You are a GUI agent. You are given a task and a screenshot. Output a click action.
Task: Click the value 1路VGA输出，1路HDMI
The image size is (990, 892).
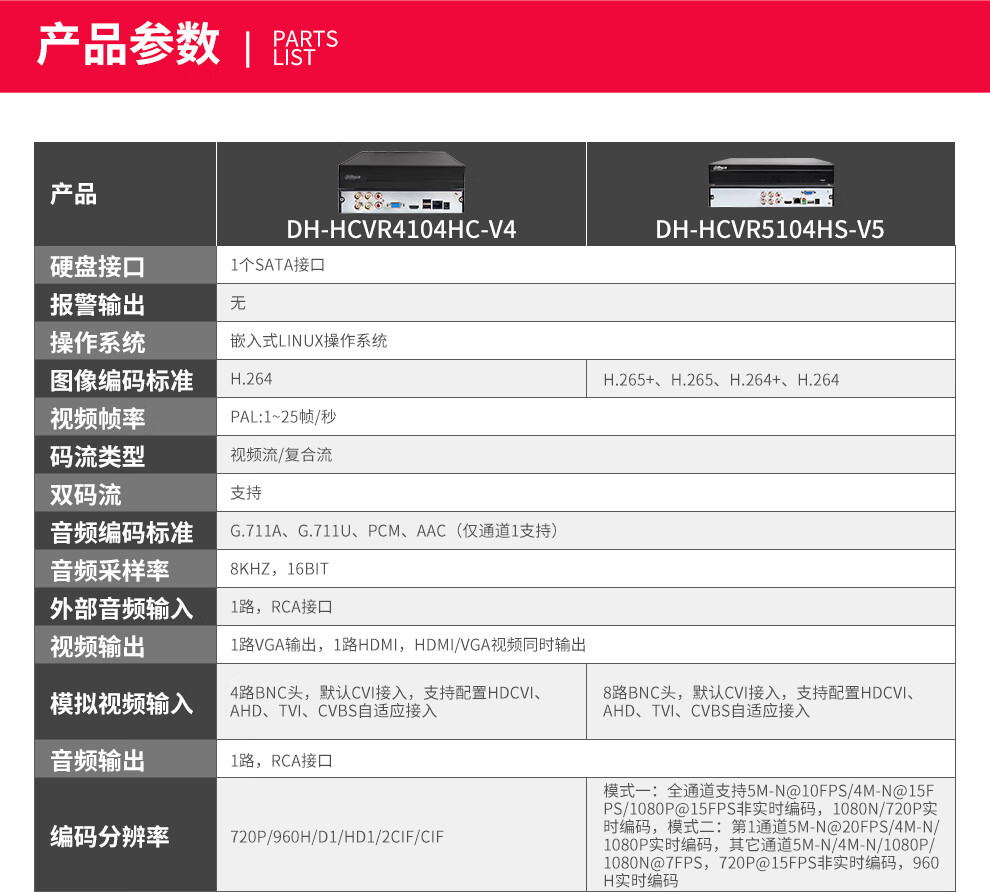[314, 645]
